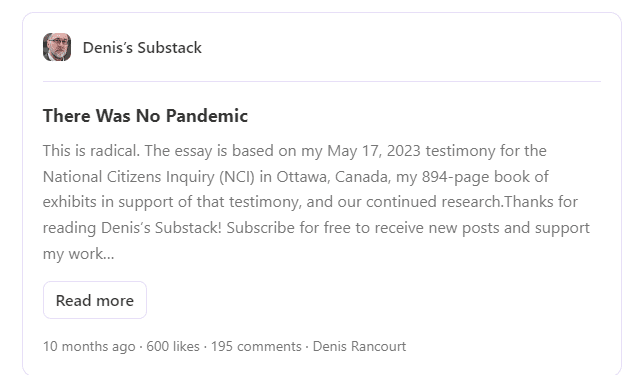Click the This is radical opening sentence
636x375 pixels.
point(91,151)
